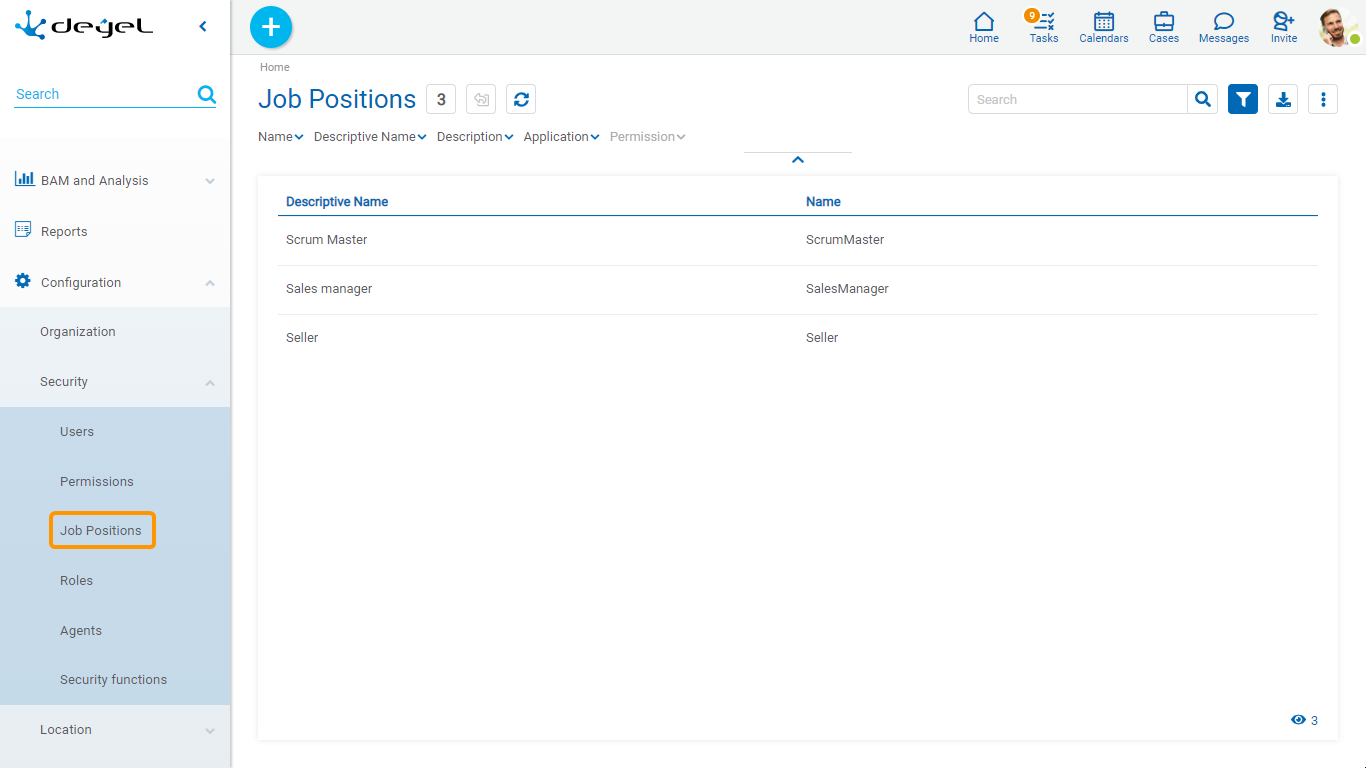Open the Messages icon
Image resolution: width=1366 pixels, height=768 pixels.
pos(1224,27)
